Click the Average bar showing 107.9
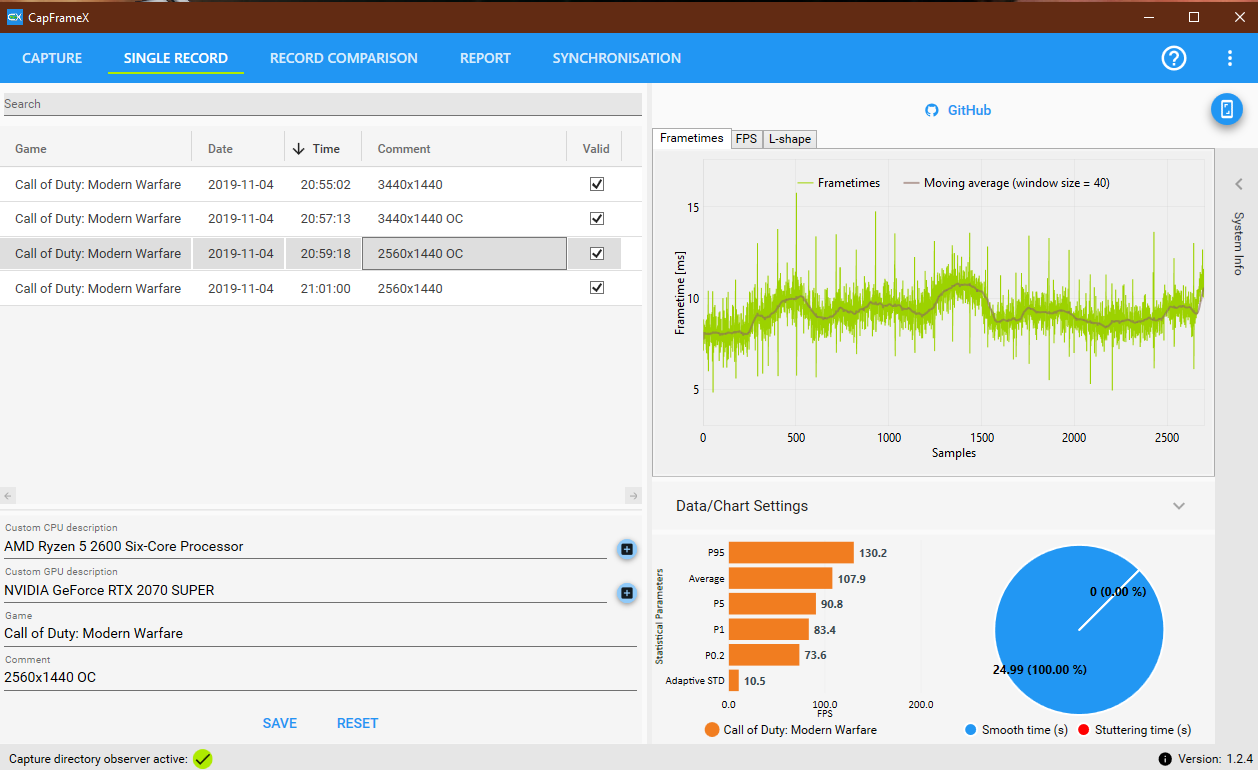The width and height of the screenshot is (1258, 770). [x=780, y=578]
